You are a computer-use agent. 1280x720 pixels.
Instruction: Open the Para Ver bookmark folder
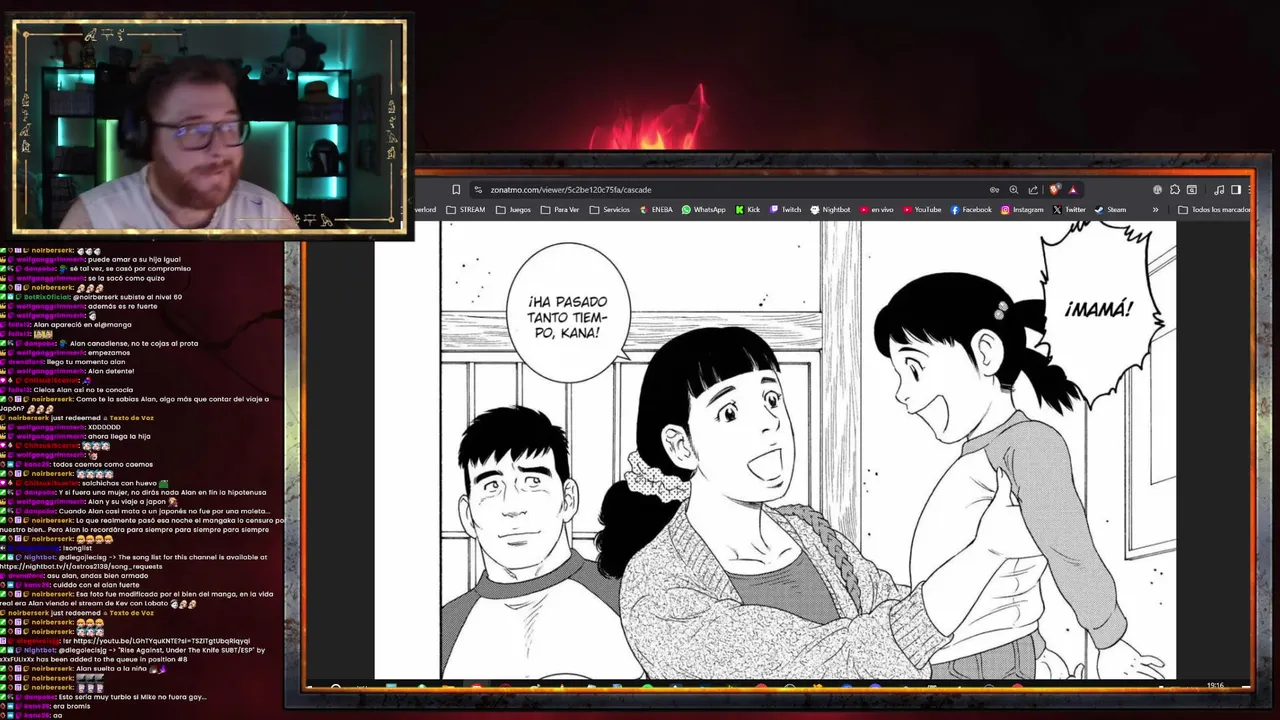coord(560,210)
